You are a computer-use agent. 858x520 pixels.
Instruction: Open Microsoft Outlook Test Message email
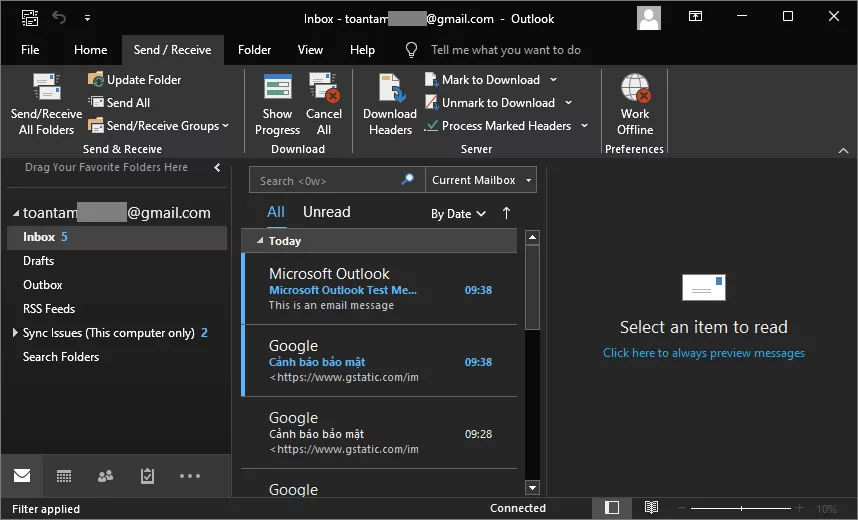380,289
